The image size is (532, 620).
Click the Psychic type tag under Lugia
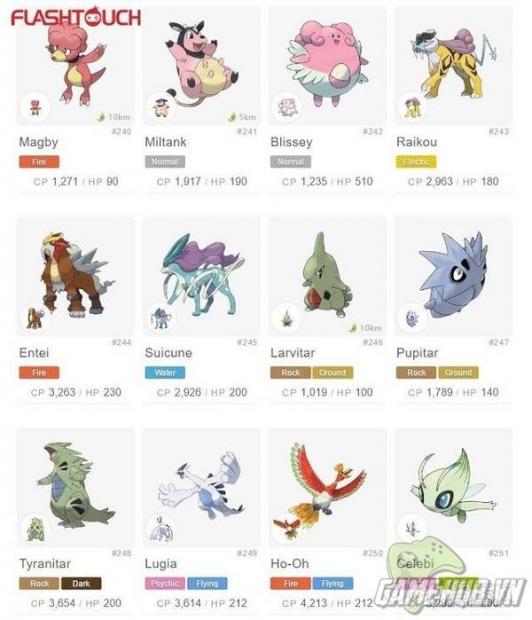(x=165, y=583)
